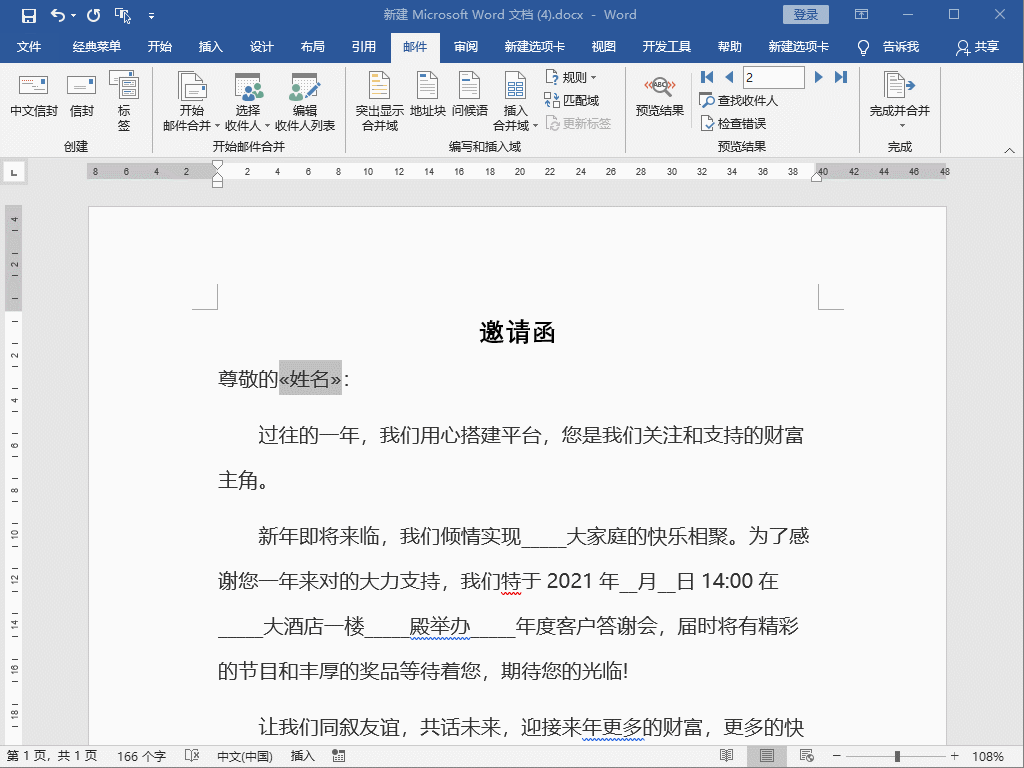This screenshot has height=768, width=1024.
Task: Click the 登录 sign-in button
Action: pyautogui.click(x=805, y=14)
